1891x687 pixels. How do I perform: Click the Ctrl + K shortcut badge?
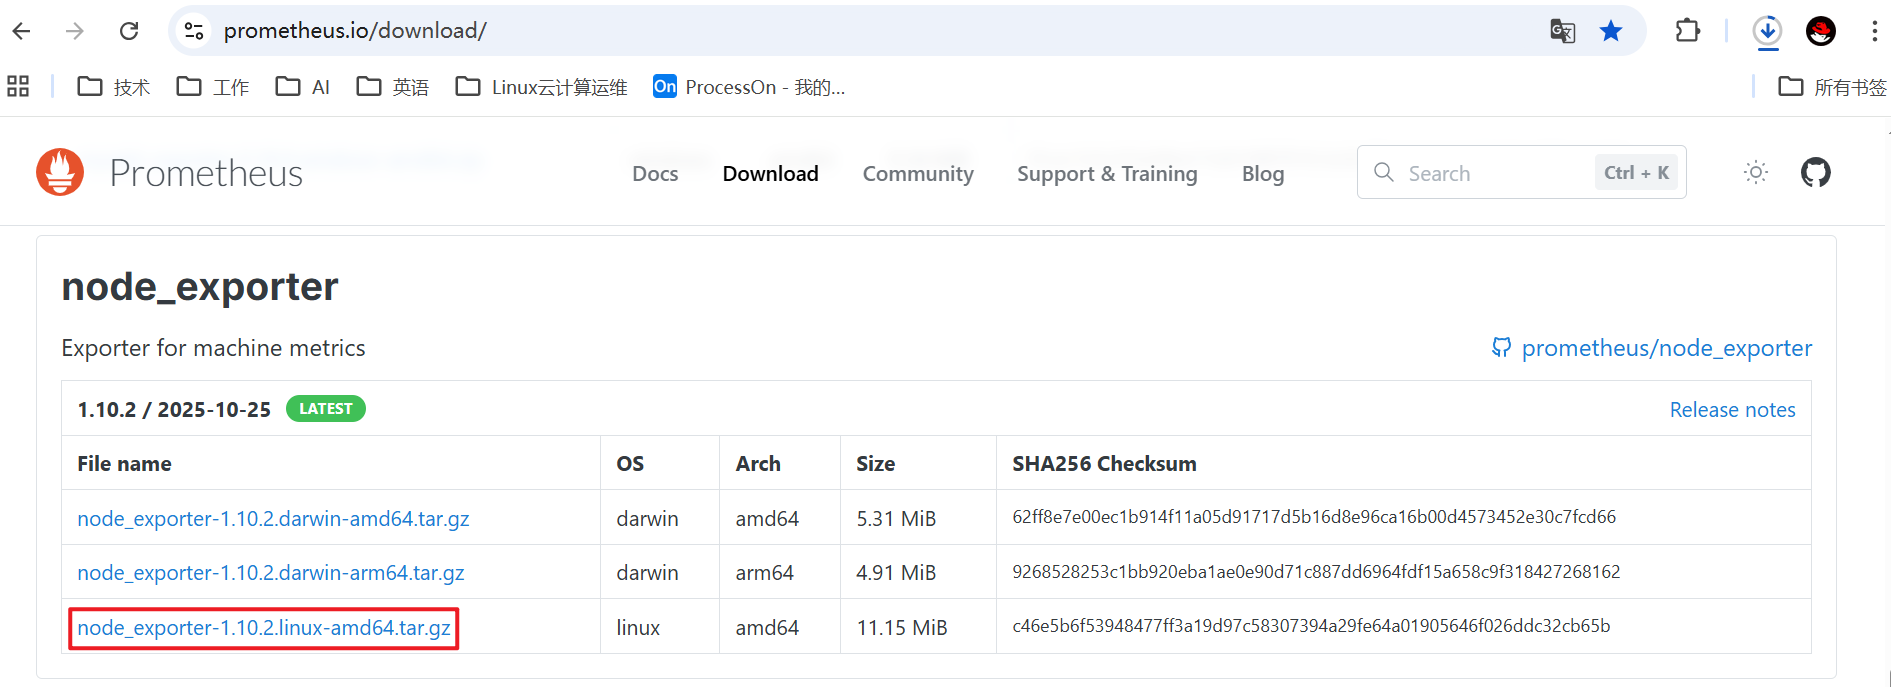(x=1636, y=172)
